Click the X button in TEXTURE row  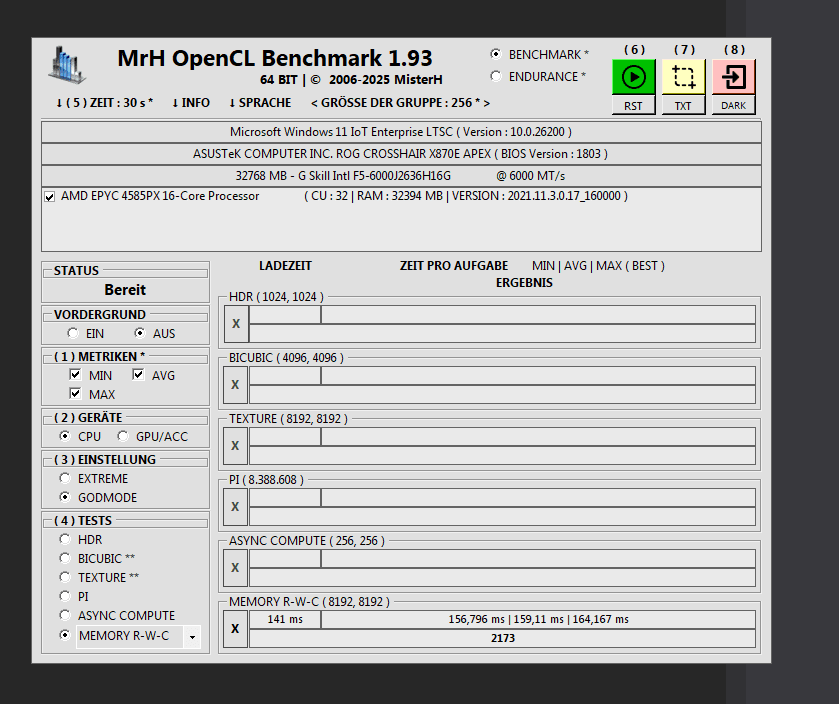235,446
